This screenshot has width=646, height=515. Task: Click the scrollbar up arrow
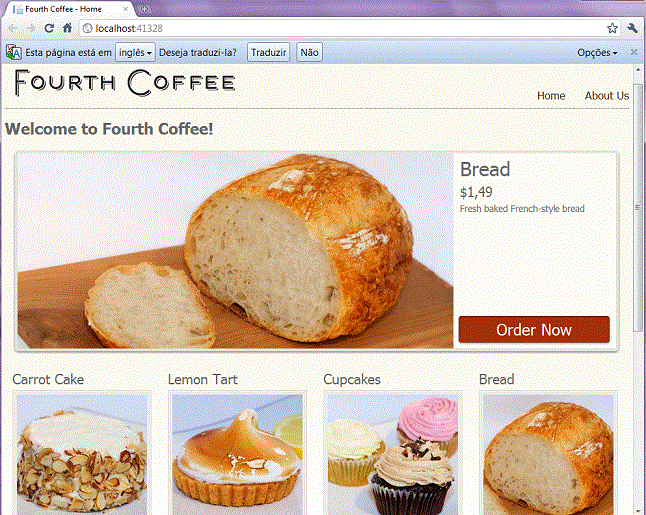point(638,70)
